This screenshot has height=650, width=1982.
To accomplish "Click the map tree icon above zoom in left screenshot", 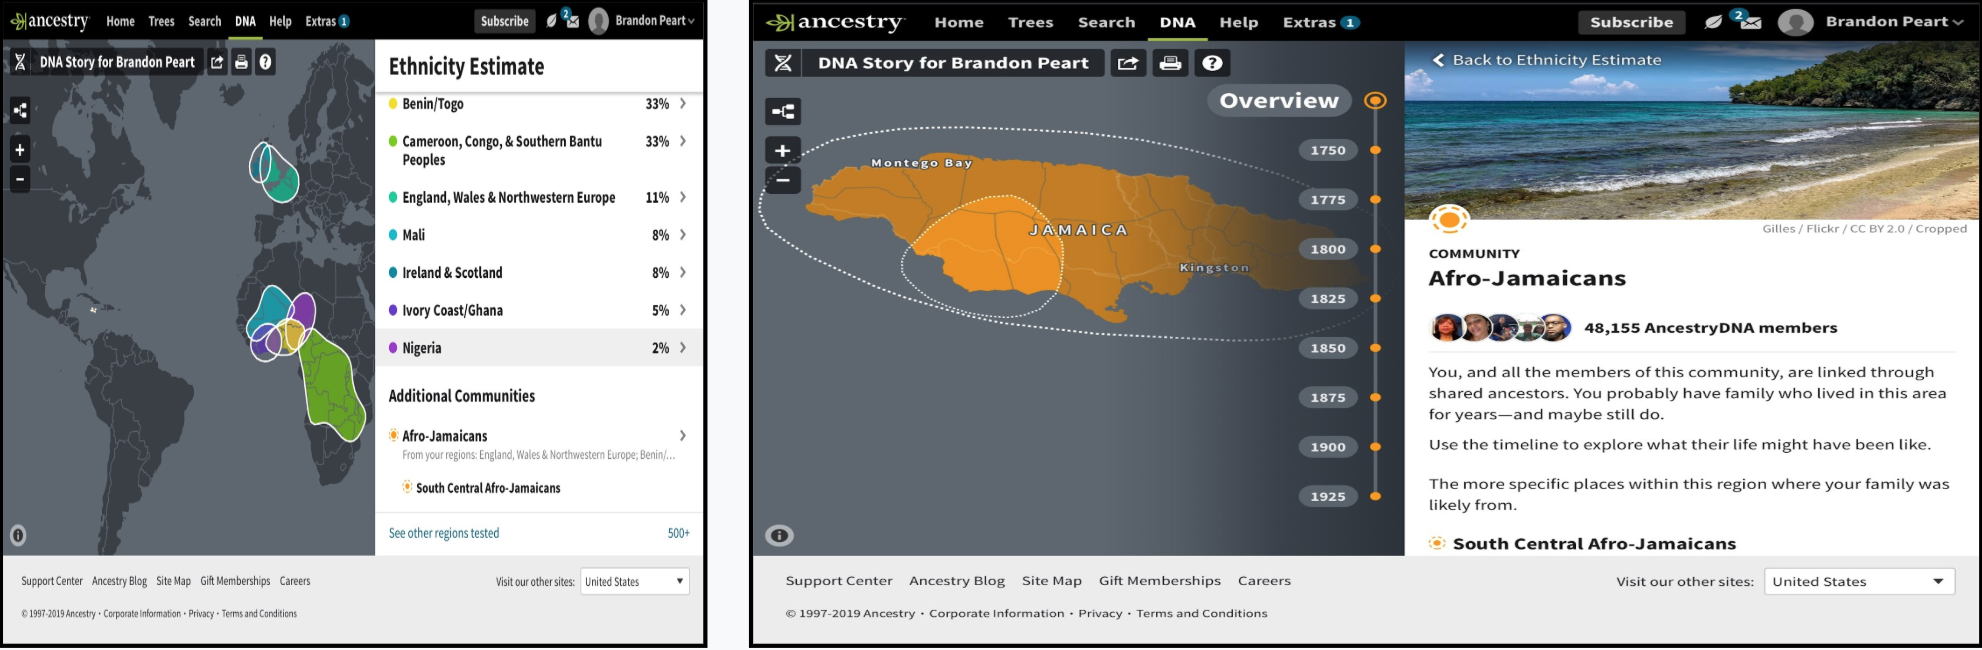I will tap(19, 111).
